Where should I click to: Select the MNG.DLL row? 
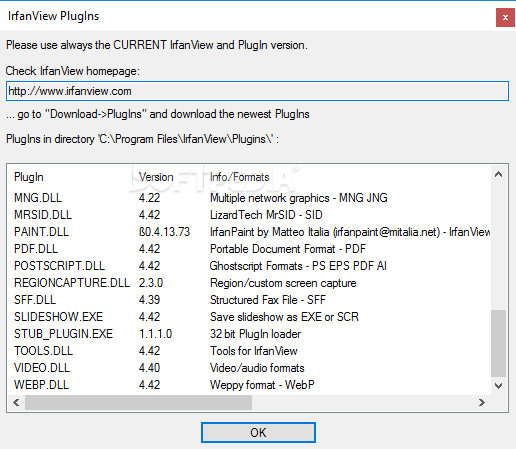click(x=249, y=198)
